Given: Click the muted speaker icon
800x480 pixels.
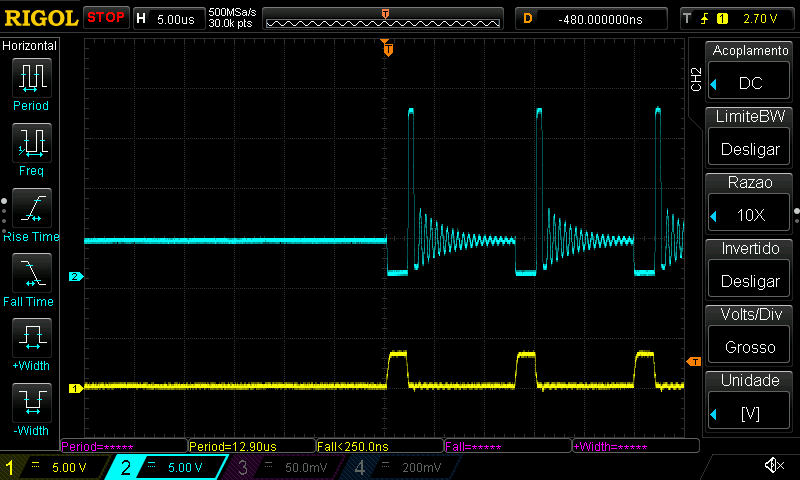Looking at the screenshot, I should click(773, 465).
